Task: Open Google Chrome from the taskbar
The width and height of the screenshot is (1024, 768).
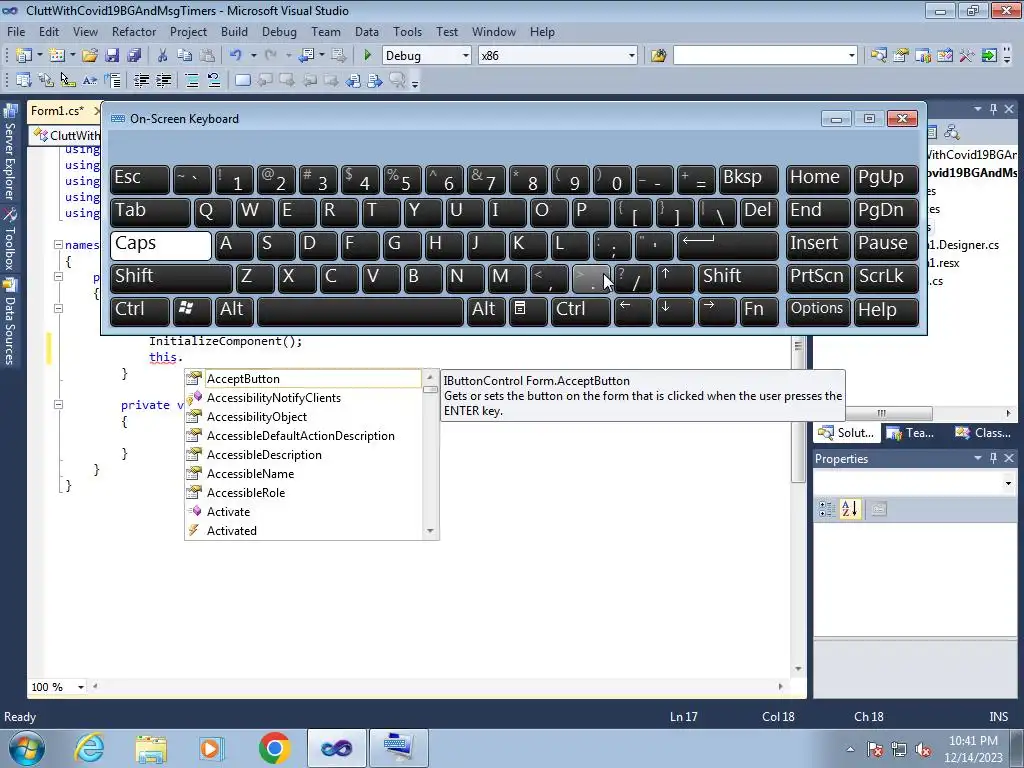Action: 274,748
